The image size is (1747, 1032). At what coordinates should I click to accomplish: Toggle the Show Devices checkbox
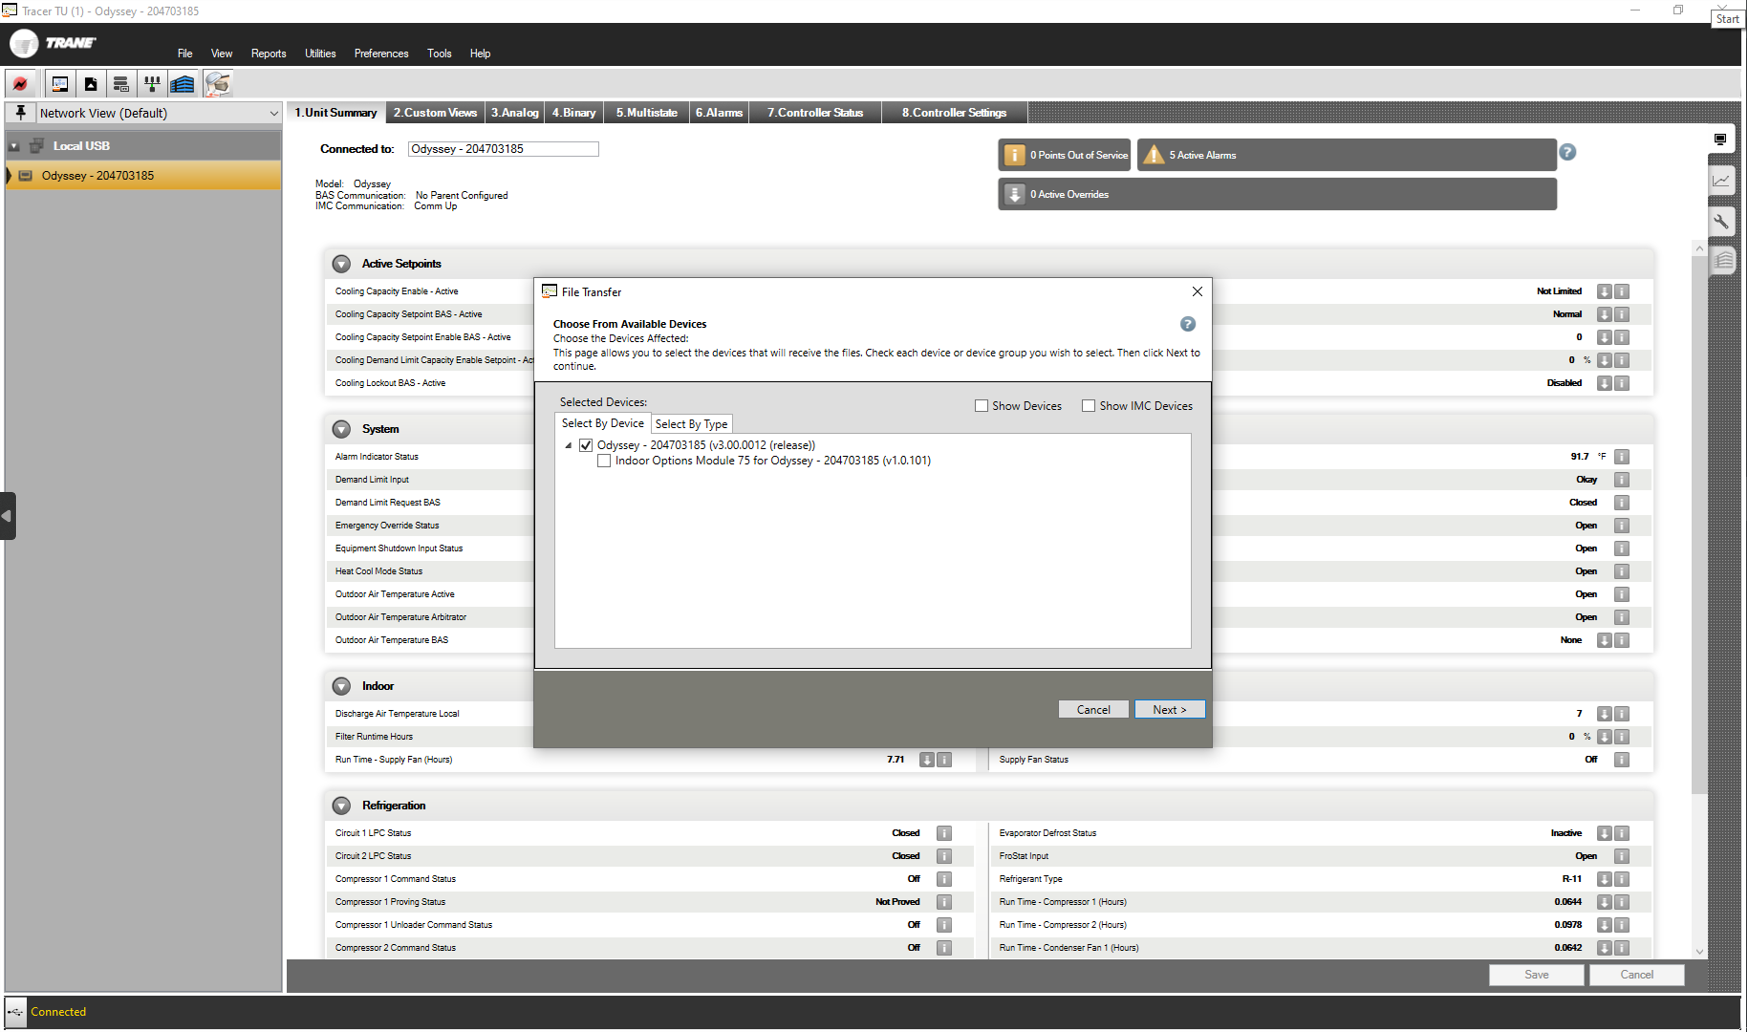tap(981, 406)
